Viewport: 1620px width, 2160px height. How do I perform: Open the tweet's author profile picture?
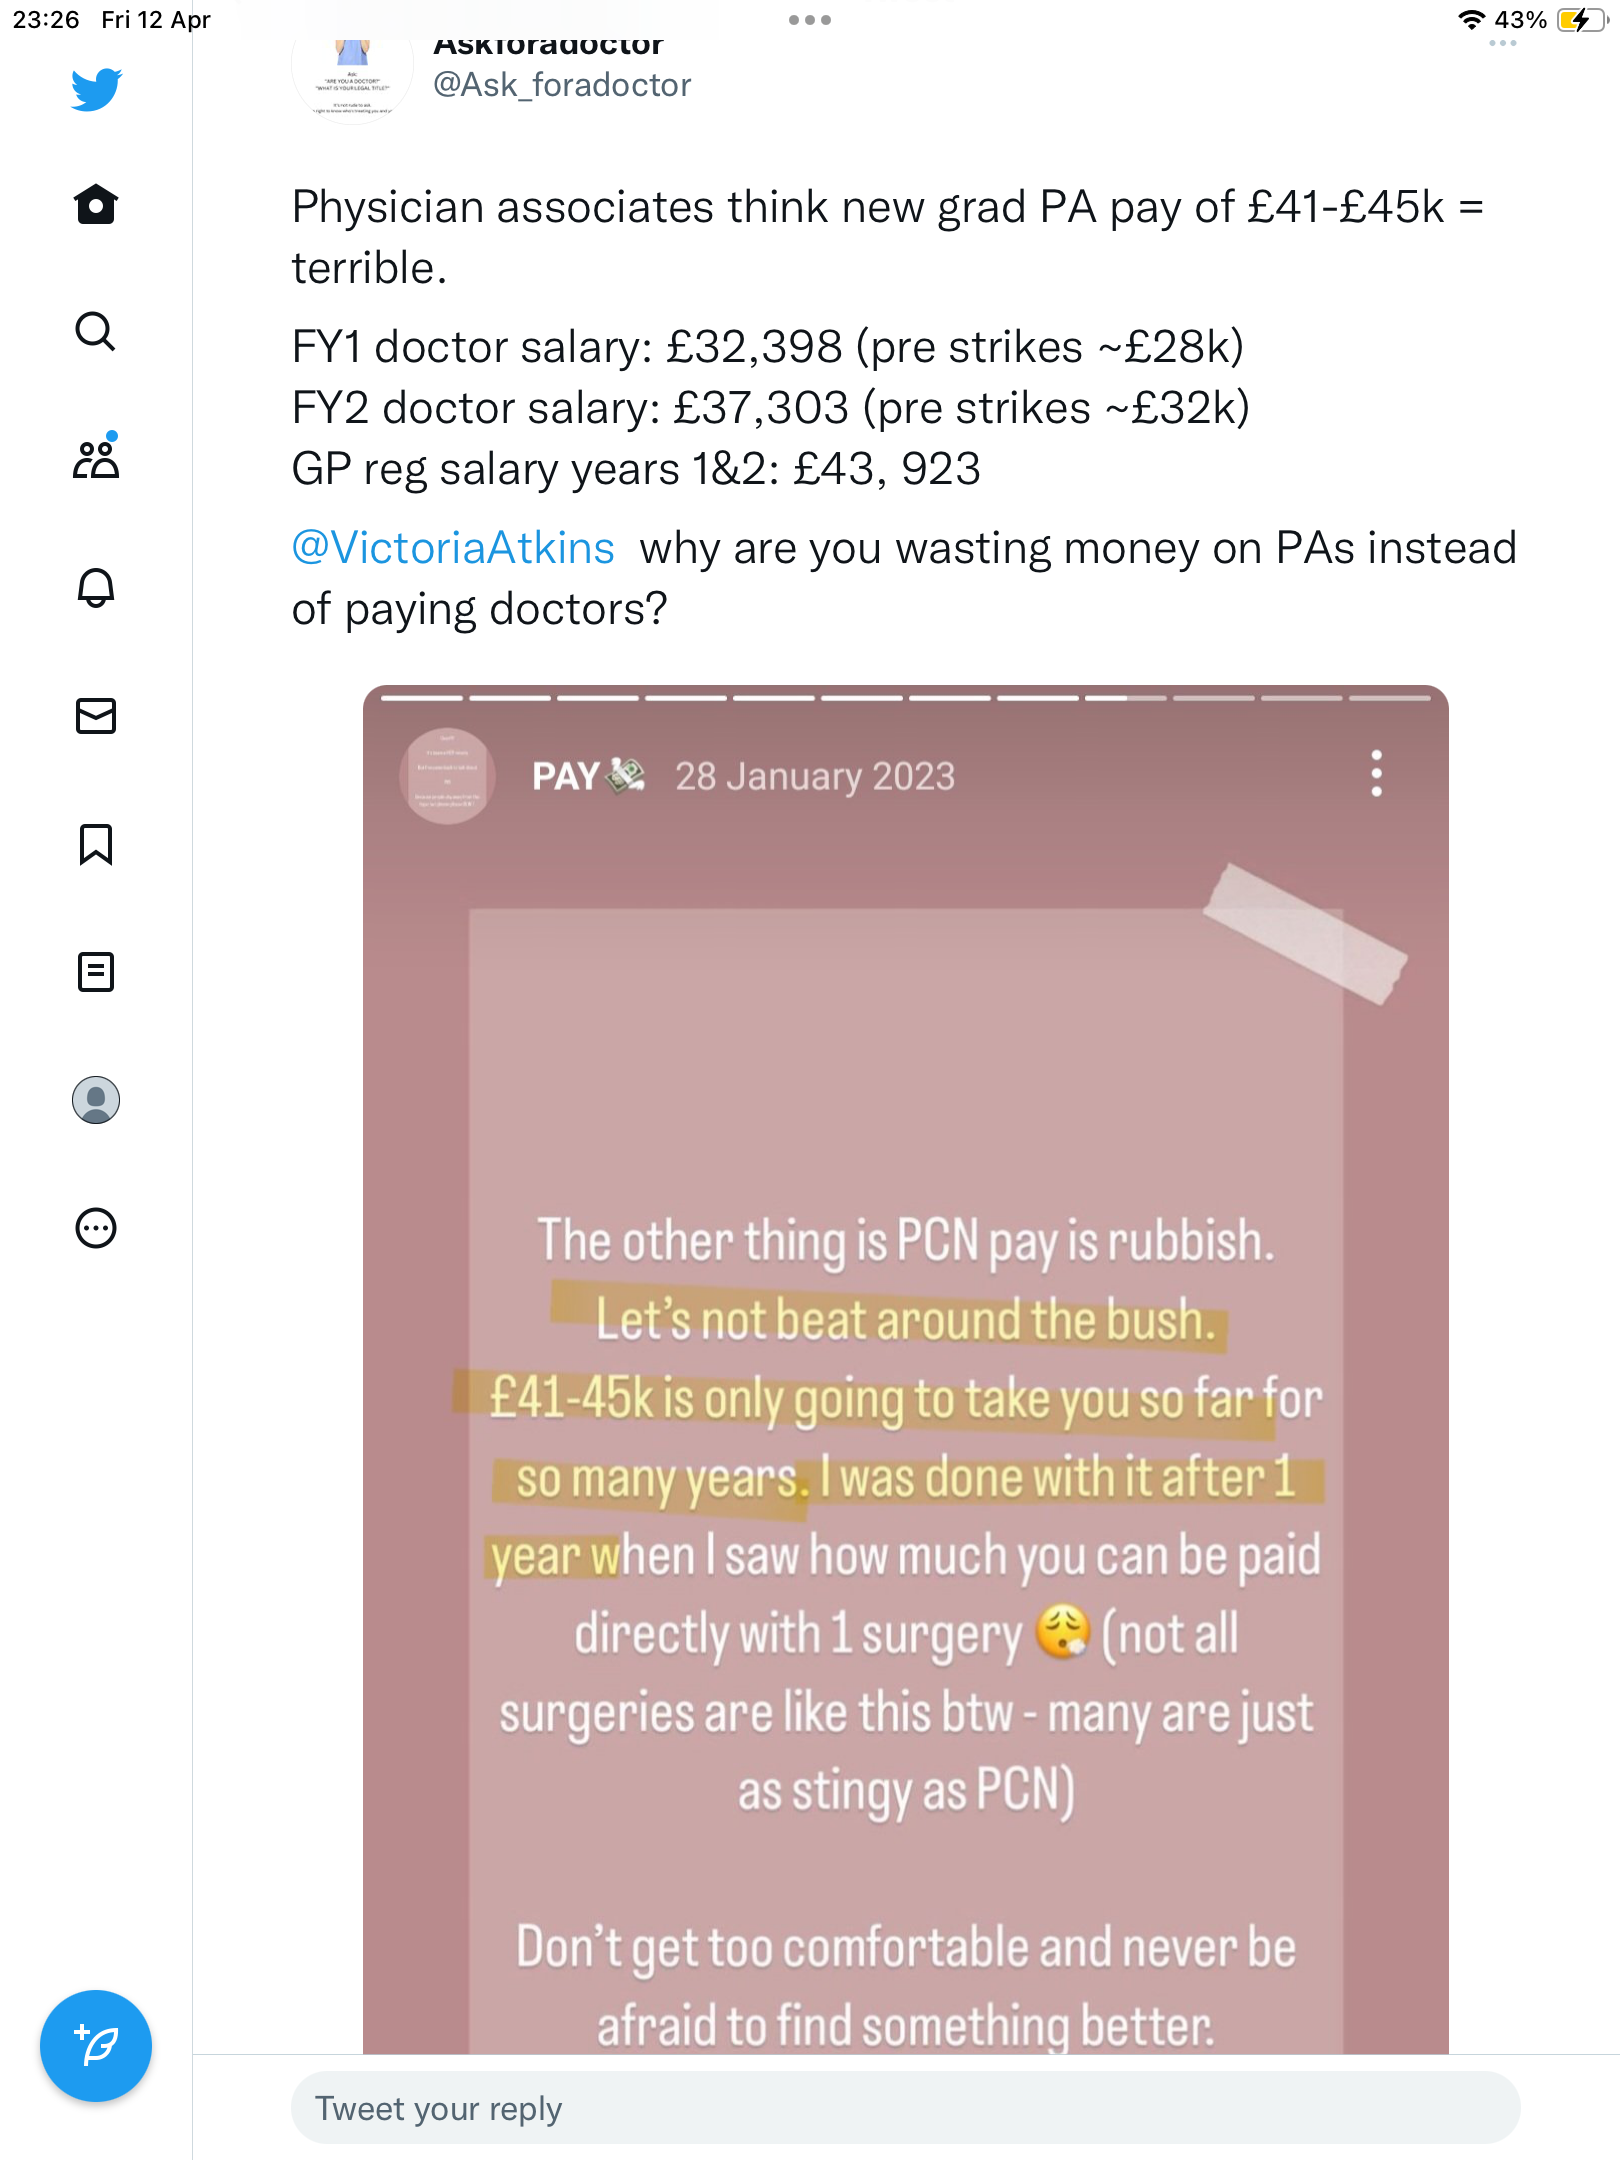coord(352,75)
